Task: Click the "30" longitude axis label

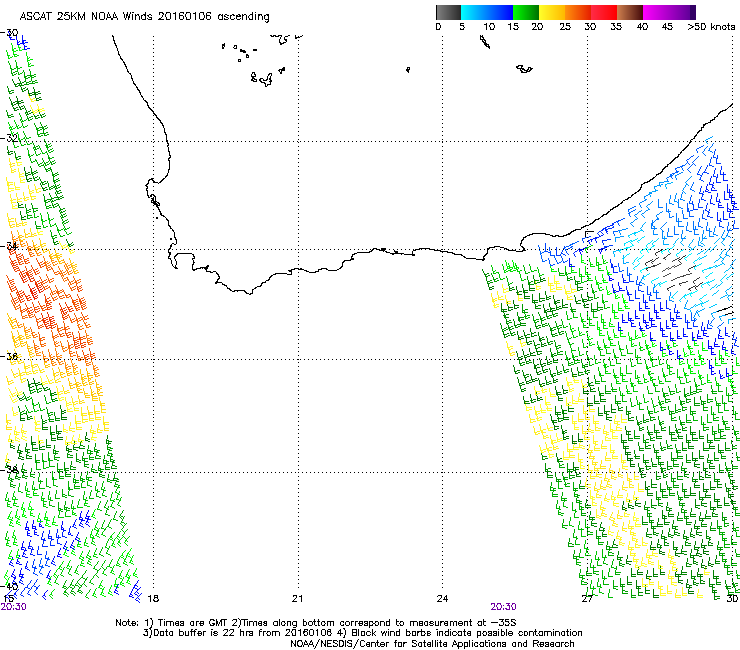Action: point(732,599)
